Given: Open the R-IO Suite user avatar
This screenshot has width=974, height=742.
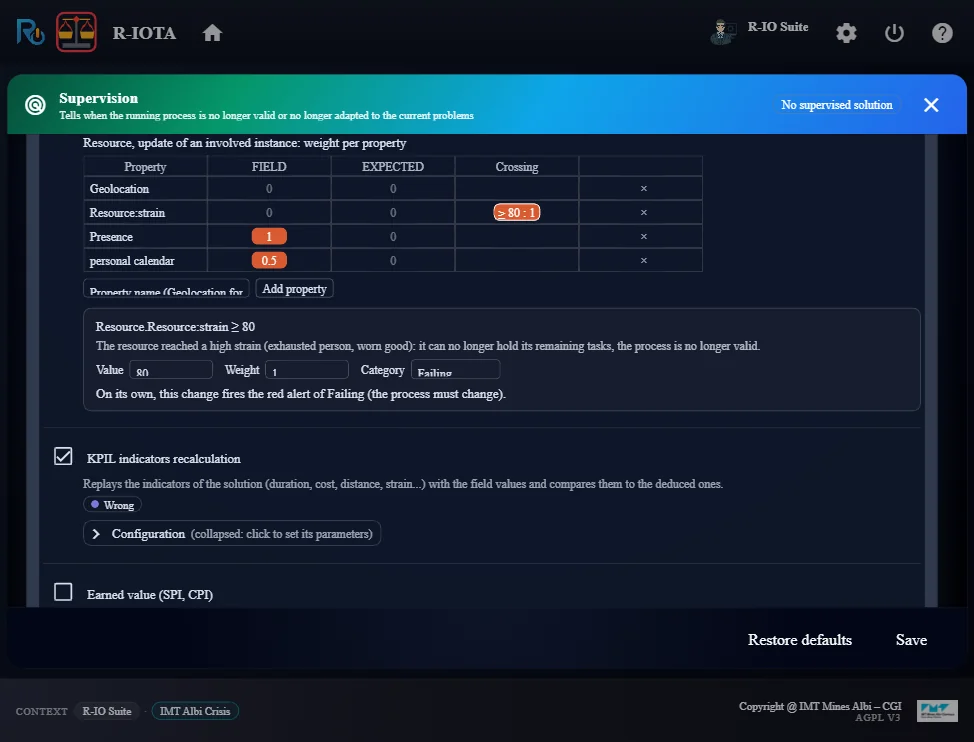Looking at the screenshot, I should 722,32.
